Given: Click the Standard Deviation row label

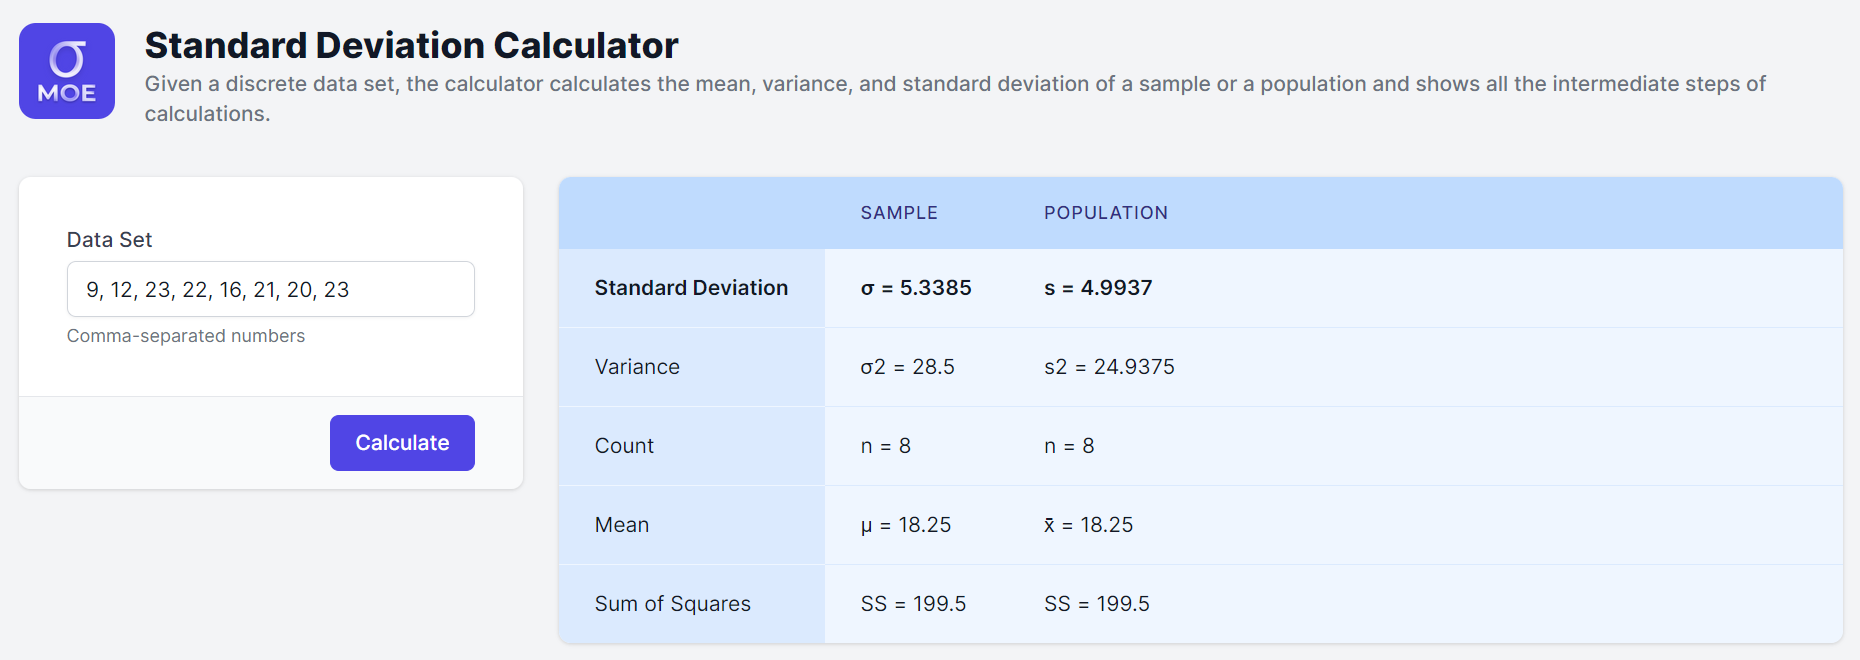Looking at the screenshot, I should (691, 288).
